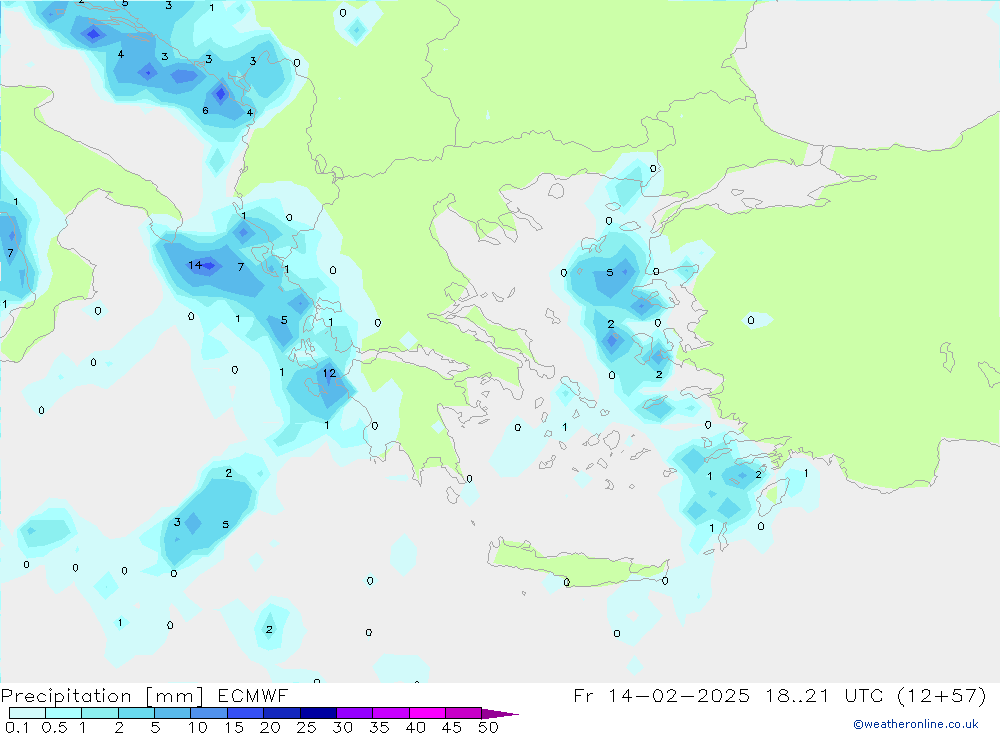Click the '0.1' legend scale label
1000x733 pixels.
(x=17, y=727)
